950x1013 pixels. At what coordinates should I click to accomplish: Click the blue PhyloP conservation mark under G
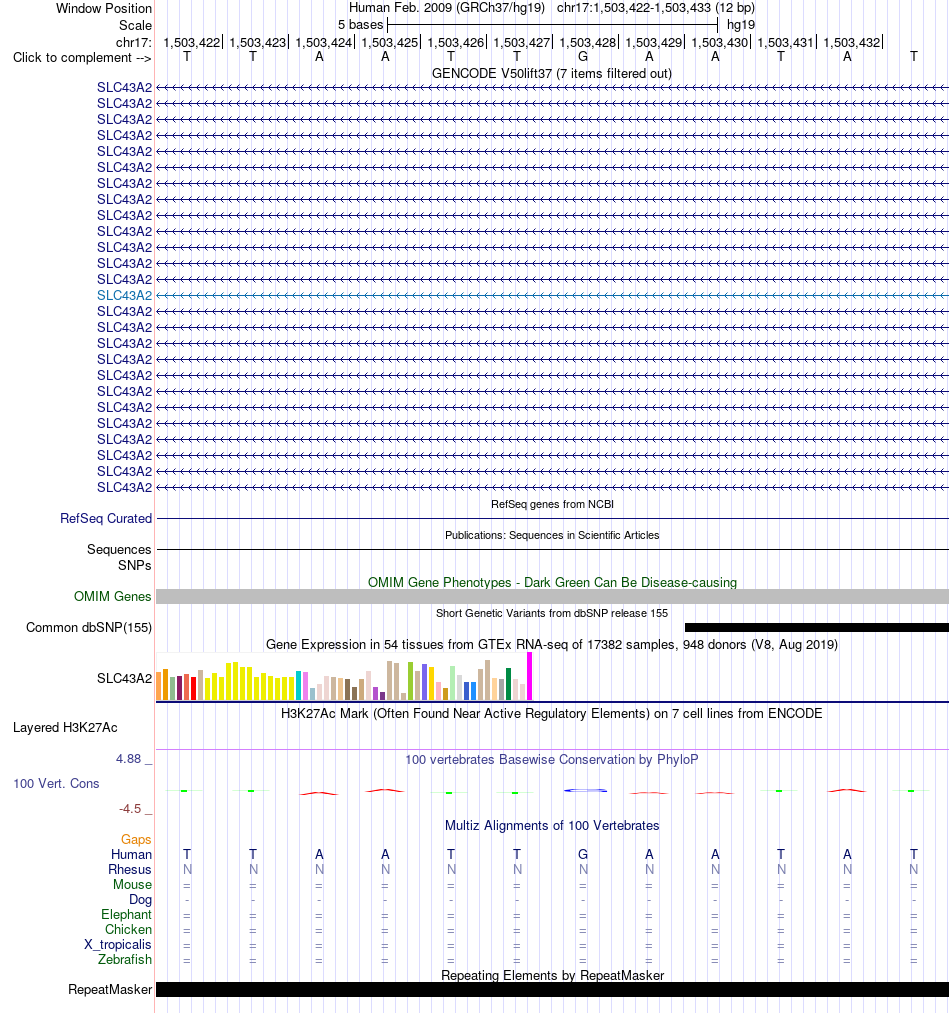586,790
